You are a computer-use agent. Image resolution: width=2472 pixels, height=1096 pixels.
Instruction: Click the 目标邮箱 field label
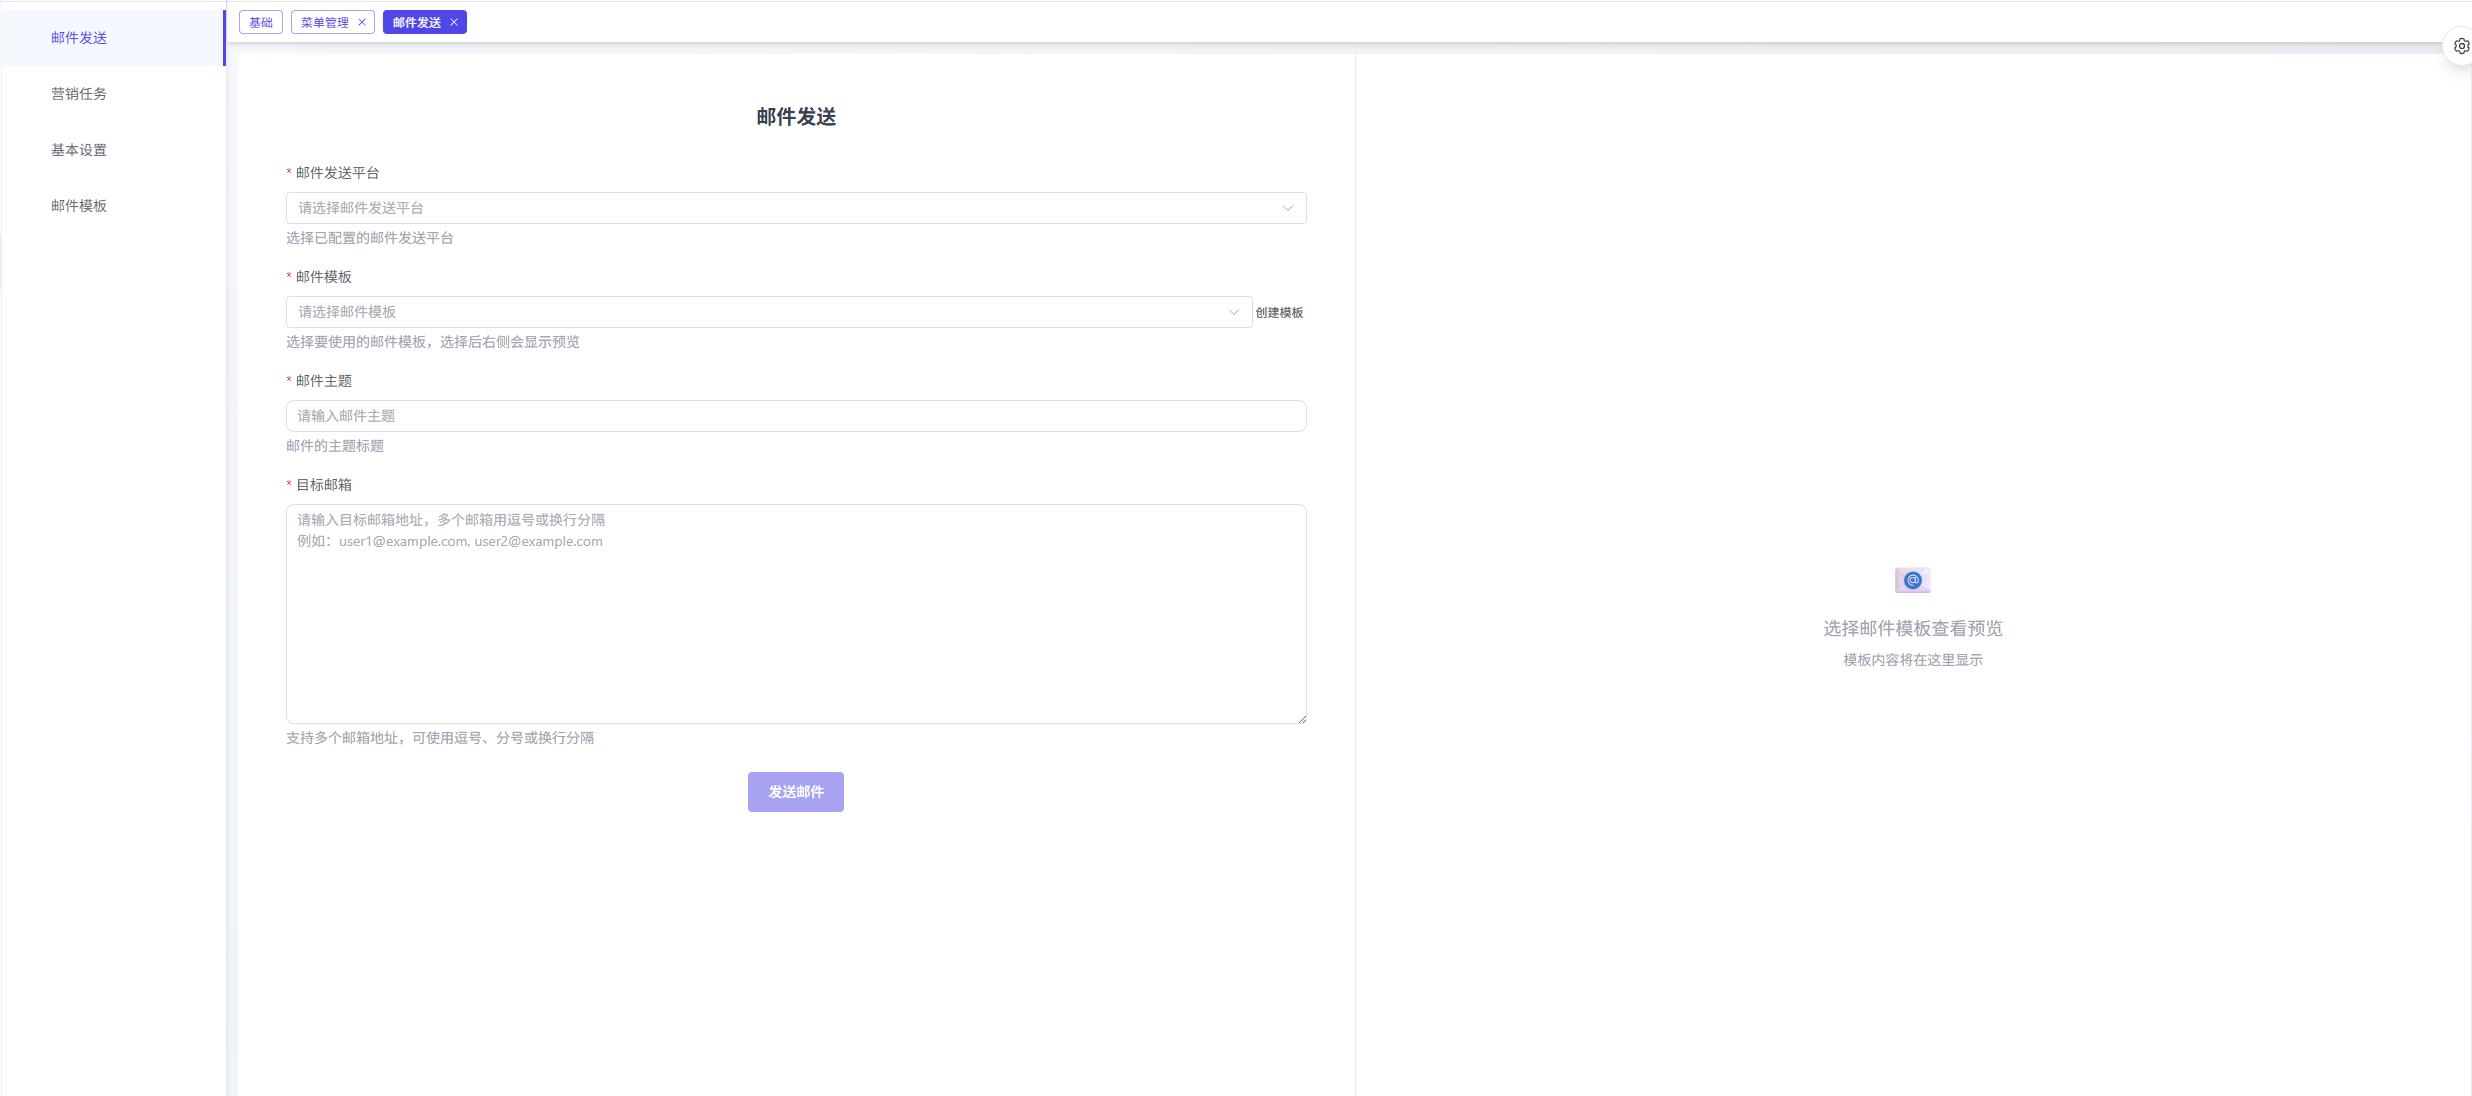pyautogui.click(x=324, y=485)
